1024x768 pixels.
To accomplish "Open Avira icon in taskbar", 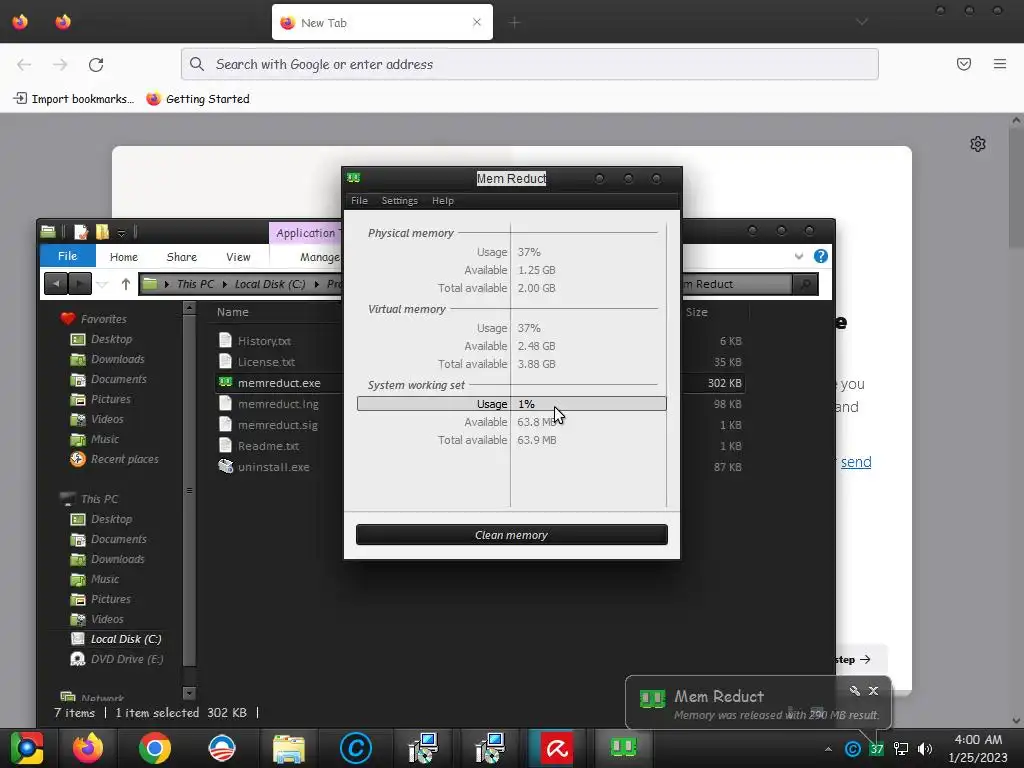I will pos(556,748).
